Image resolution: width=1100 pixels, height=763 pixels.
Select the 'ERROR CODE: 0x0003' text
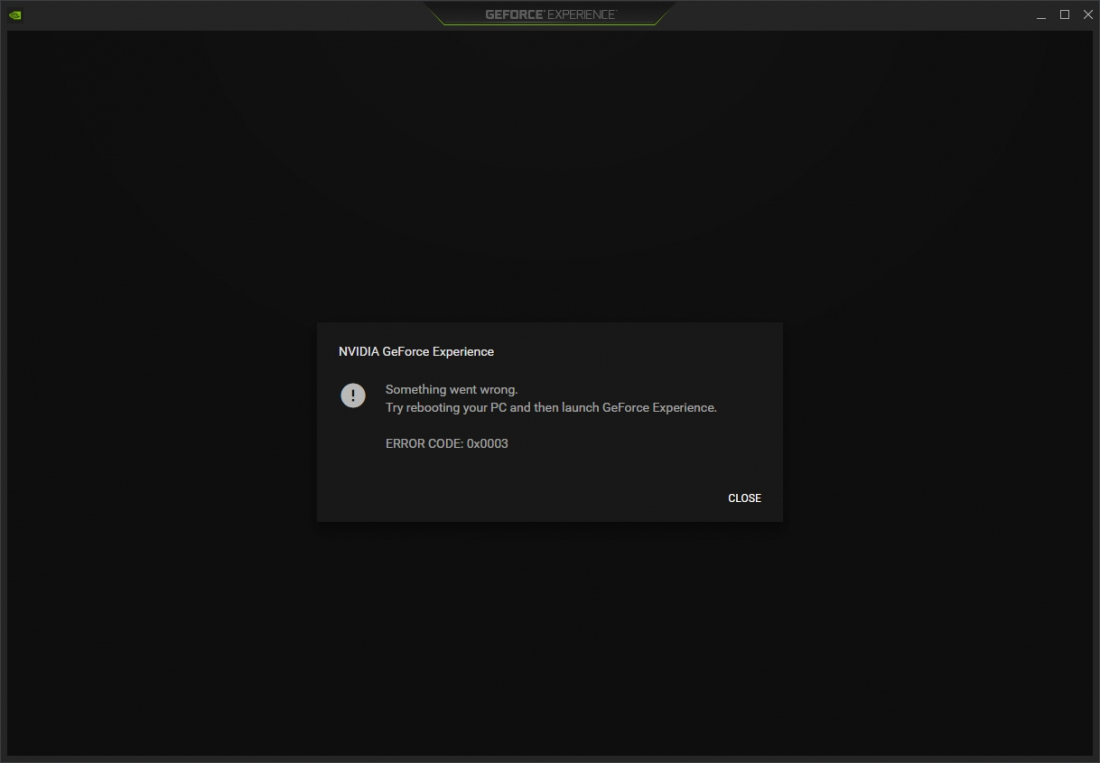pyautogui.click(x=447, y=443)
